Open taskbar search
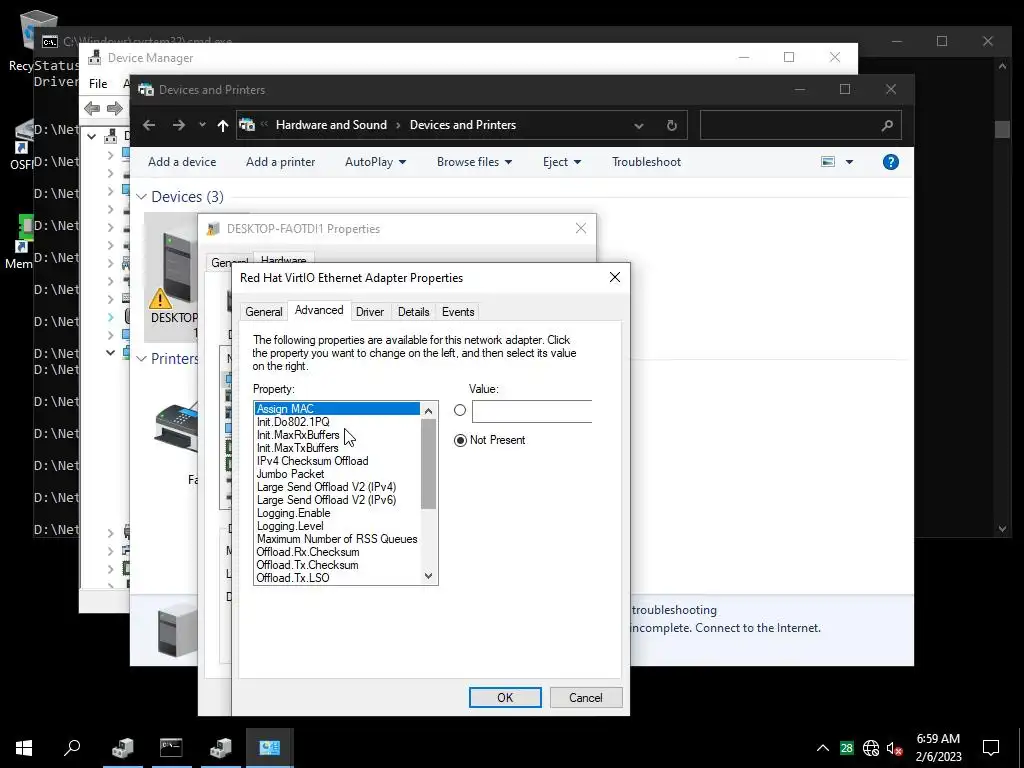This screenshot has width=1024, height=768. coord(72,747)
